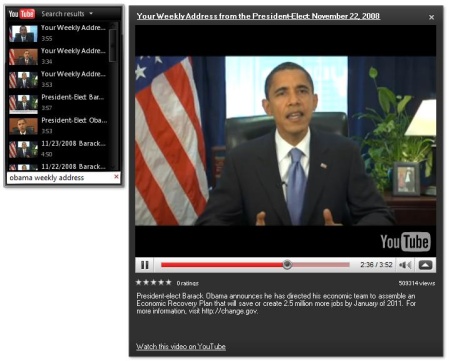Rate the video using the five stars

pos(153,282)
